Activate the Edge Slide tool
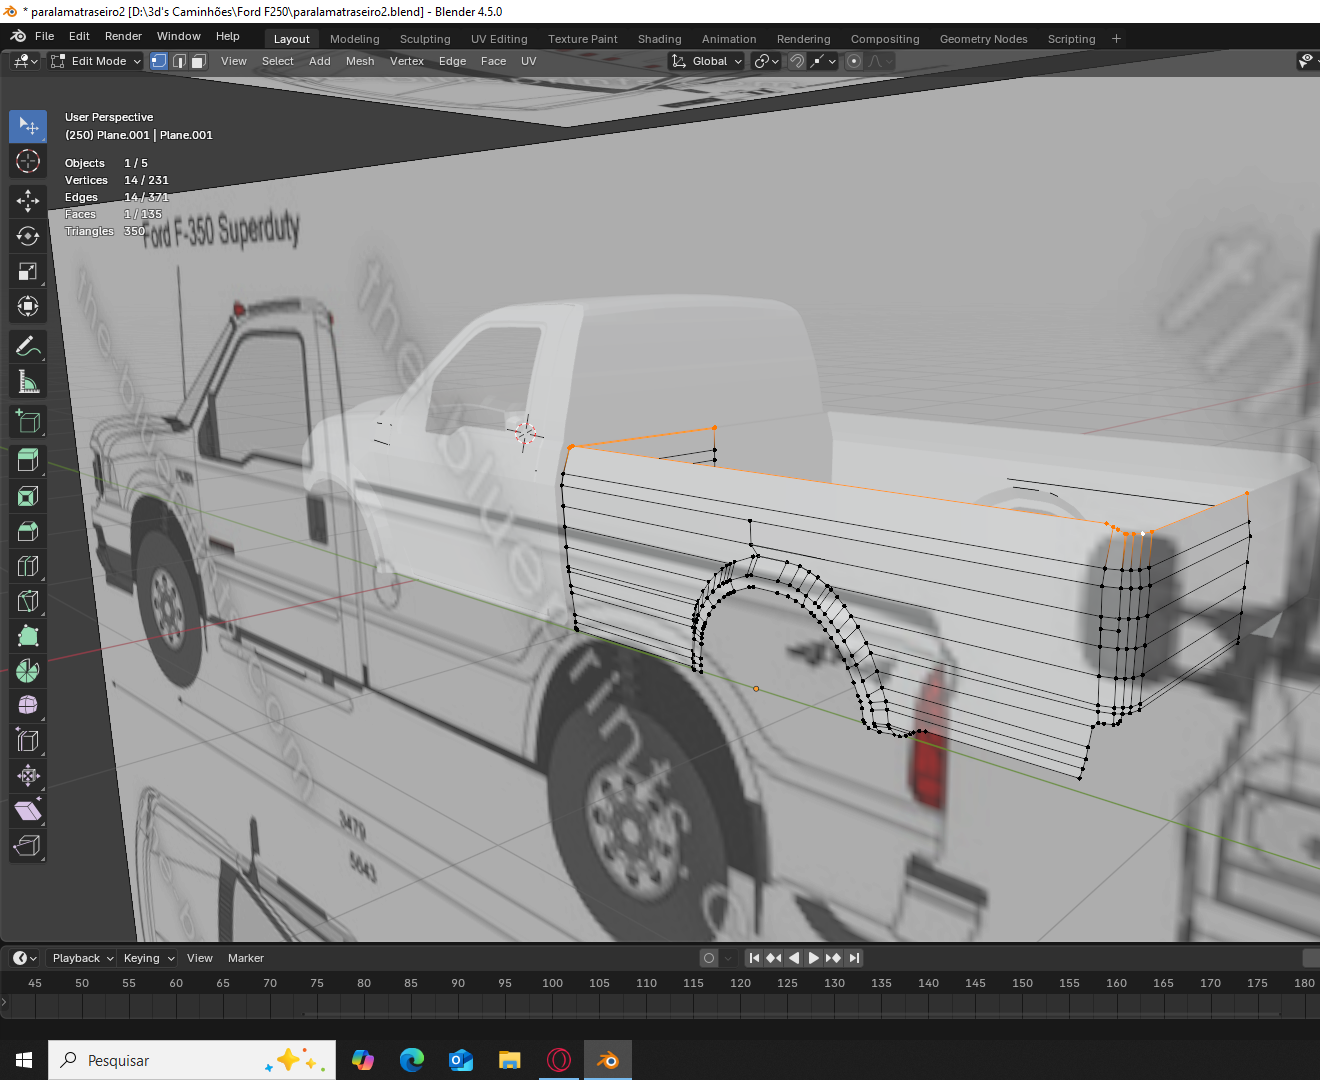This screenshot has height=1080, width=1320. [x=28, y=741]
